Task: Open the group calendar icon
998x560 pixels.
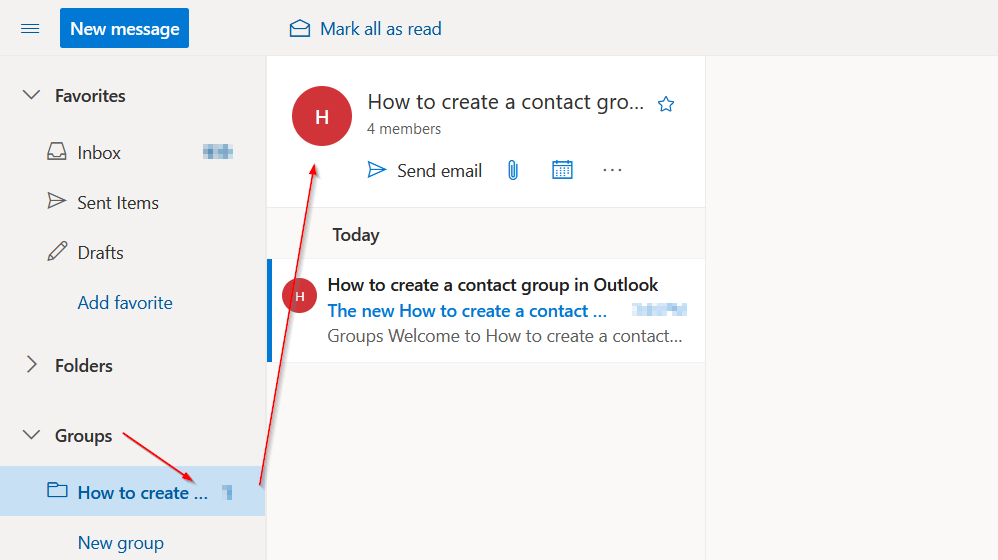Action: point(562,170)
